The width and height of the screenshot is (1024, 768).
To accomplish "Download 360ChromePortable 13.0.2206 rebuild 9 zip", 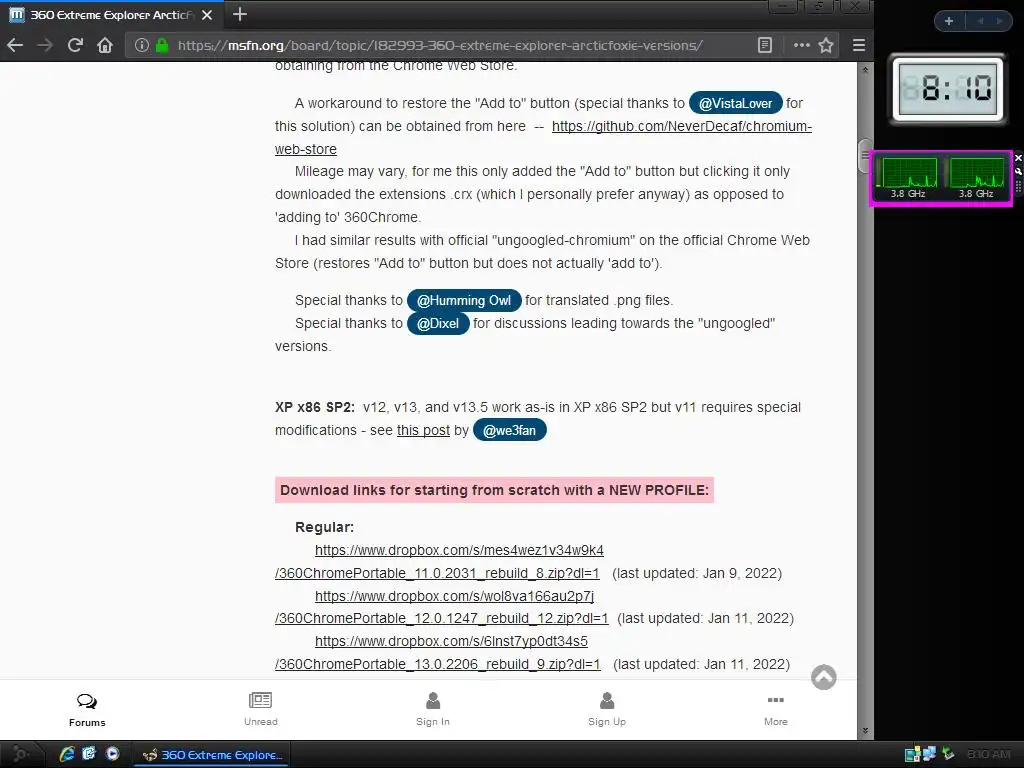I will [438, 664].
